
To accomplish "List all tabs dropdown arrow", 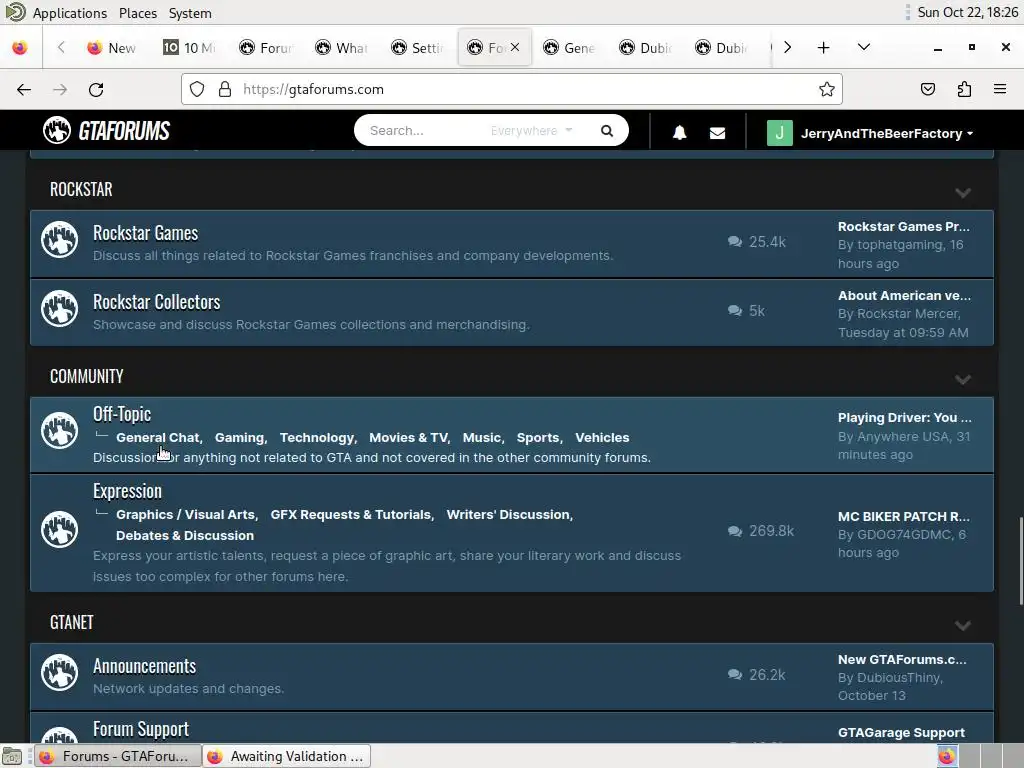I will coord(863,47).
